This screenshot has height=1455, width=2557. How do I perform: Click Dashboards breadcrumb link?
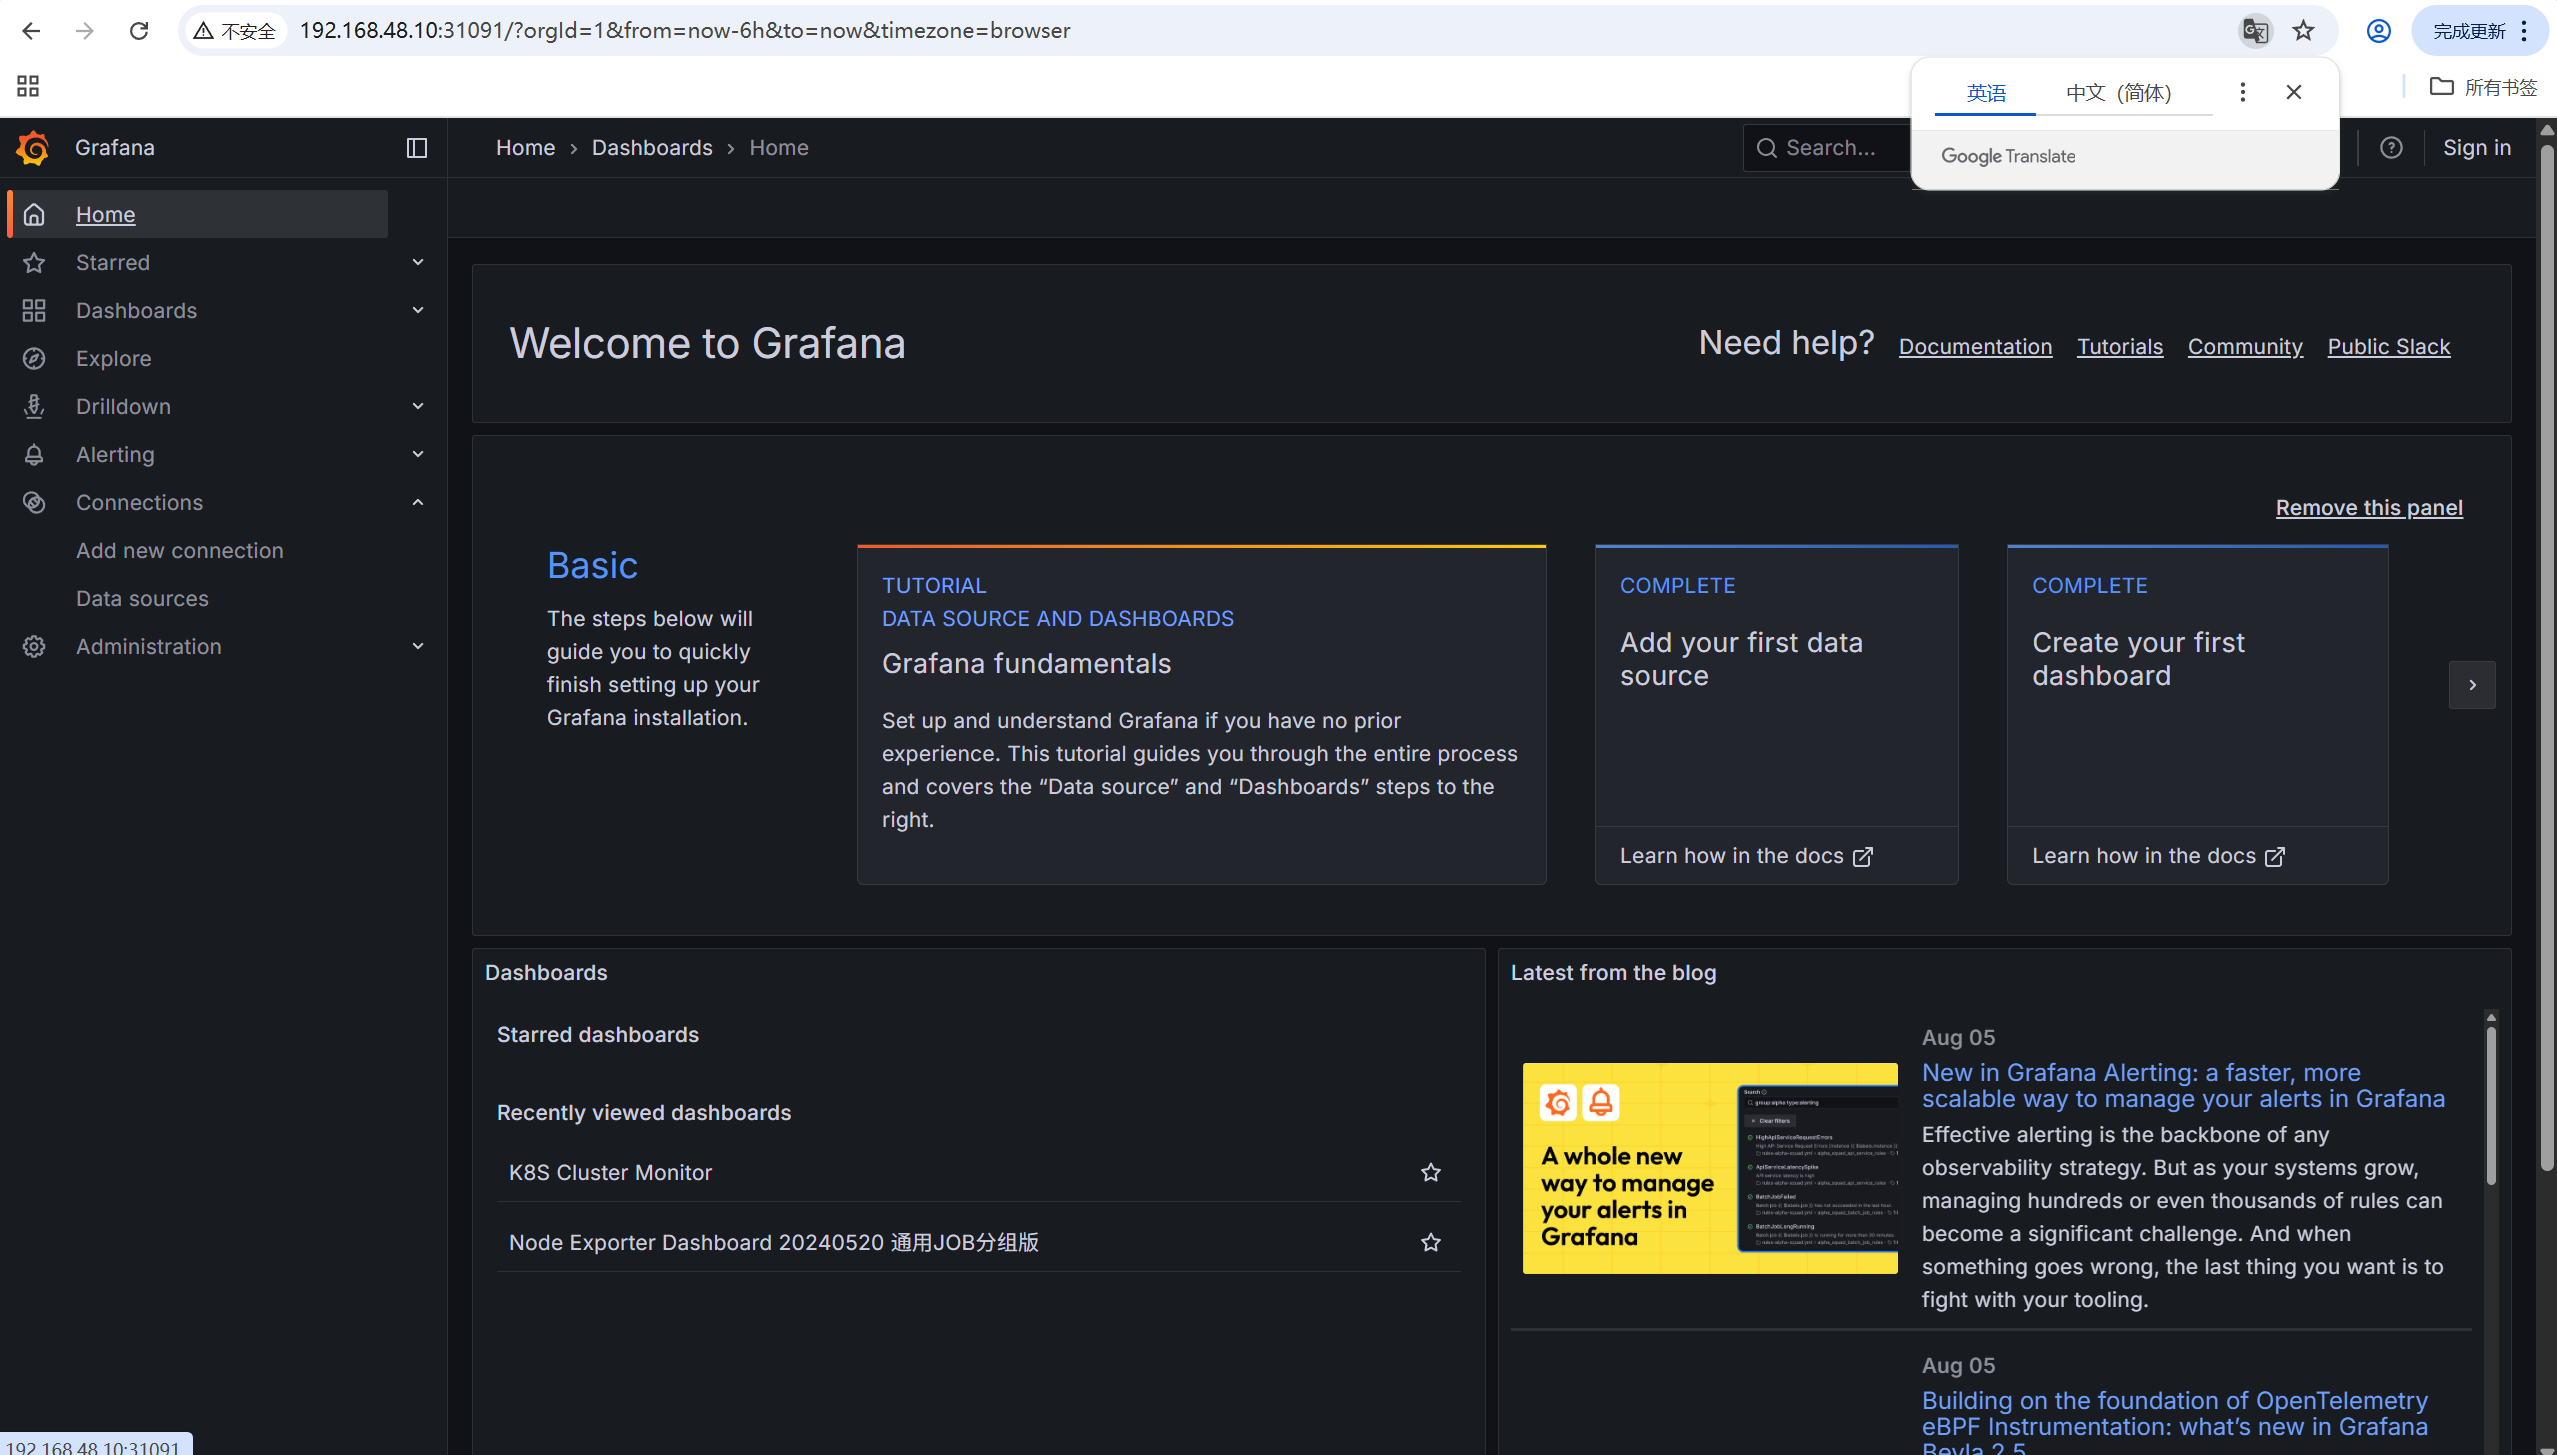point(652,148)
